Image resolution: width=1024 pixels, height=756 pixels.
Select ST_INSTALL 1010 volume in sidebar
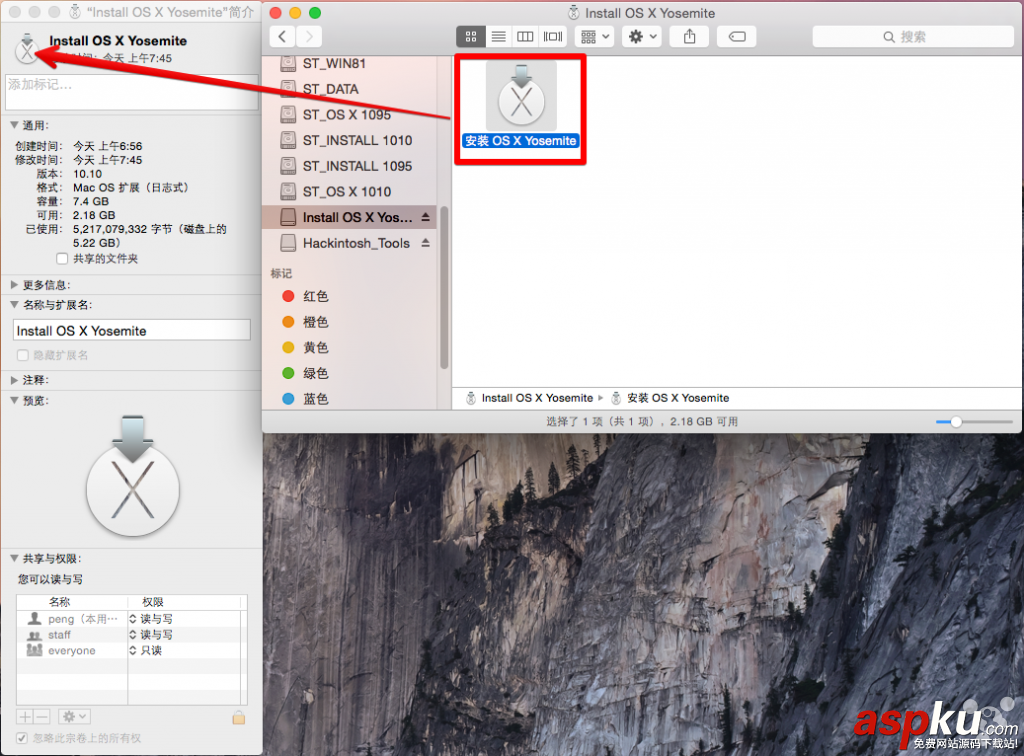[349, 140]
